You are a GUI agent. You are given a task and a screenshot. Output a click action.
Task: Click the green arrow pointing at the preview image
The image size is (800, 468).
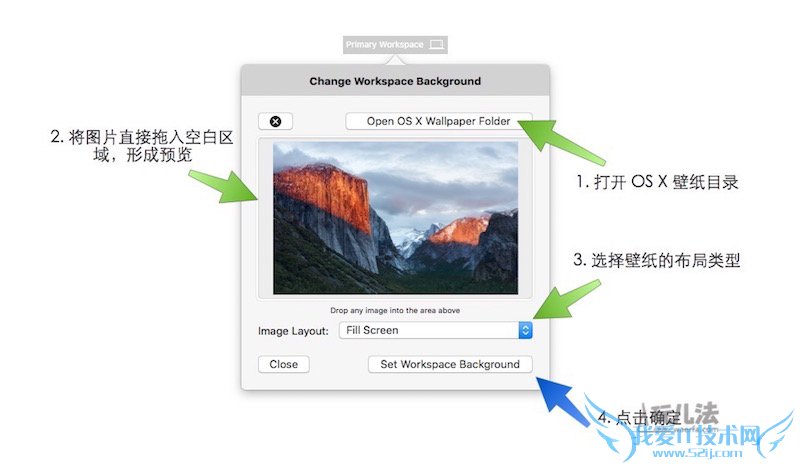(x=224, y=186)
